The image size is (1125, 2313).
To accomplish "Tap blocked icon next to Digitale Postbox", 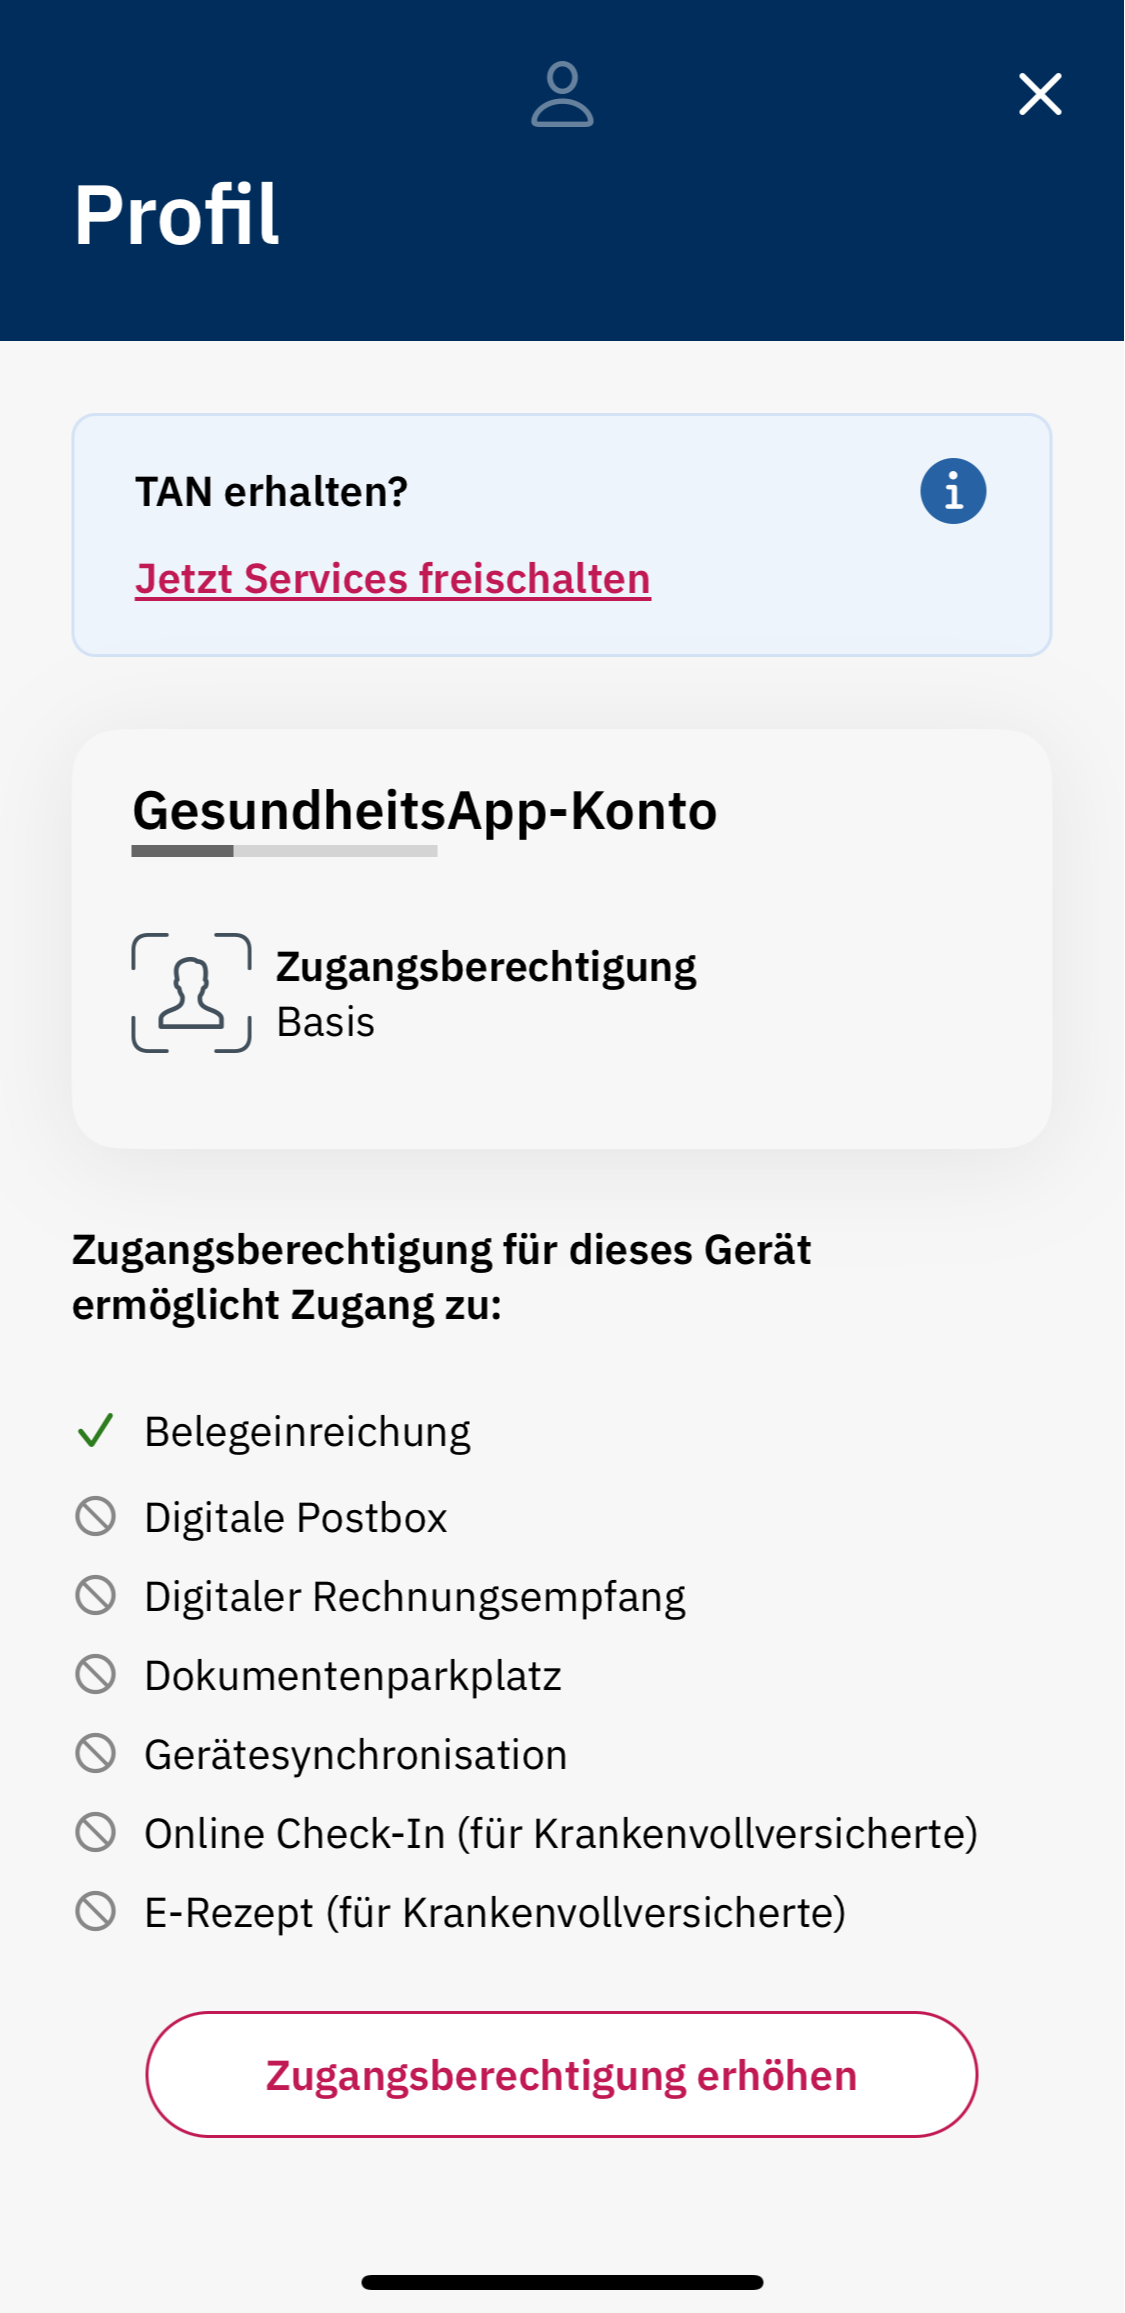I will tap(96, 1517).
